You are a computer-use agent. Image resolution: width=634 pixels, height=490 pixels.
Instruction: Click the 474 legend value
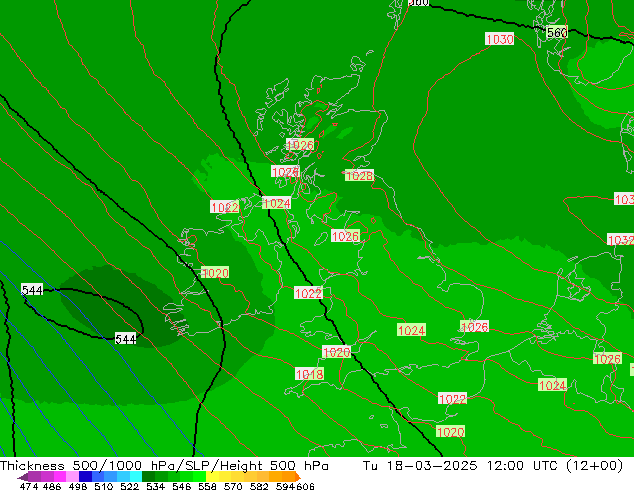coord(29,486)
